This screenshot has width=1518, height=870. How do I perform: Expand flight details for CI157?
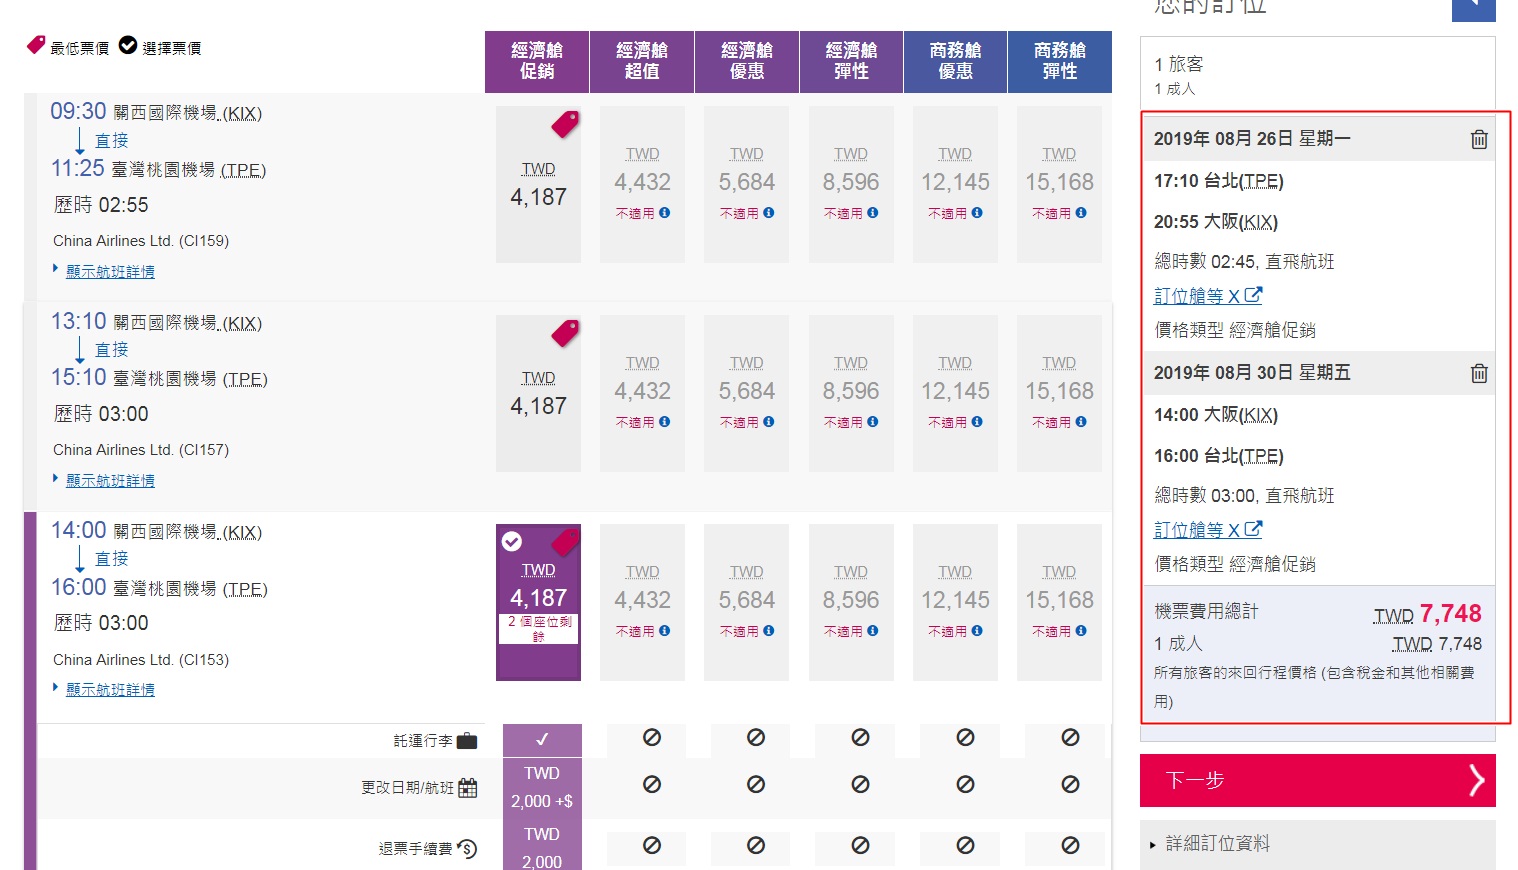pos(110,481)
